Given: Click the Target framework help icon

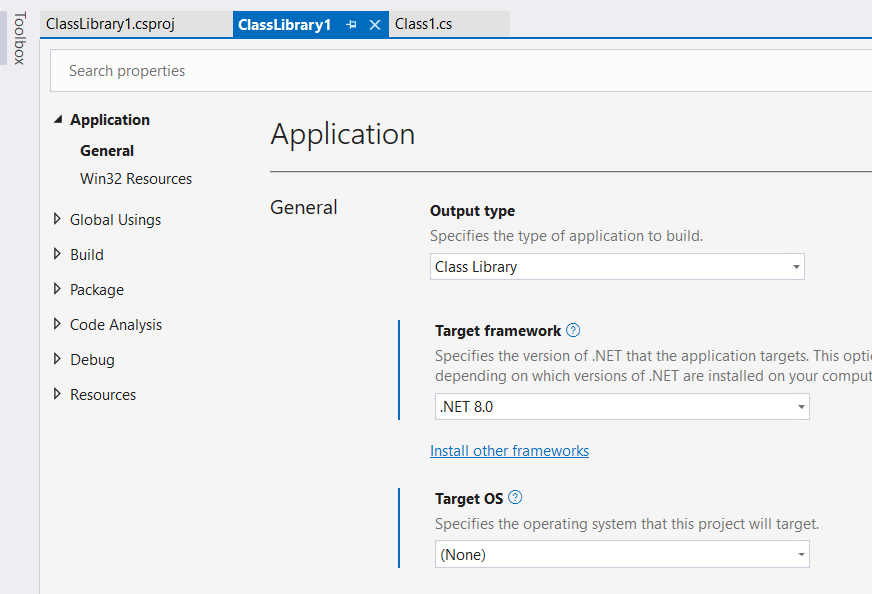Looking at the screenshot, I should click(x=573, y=331).
